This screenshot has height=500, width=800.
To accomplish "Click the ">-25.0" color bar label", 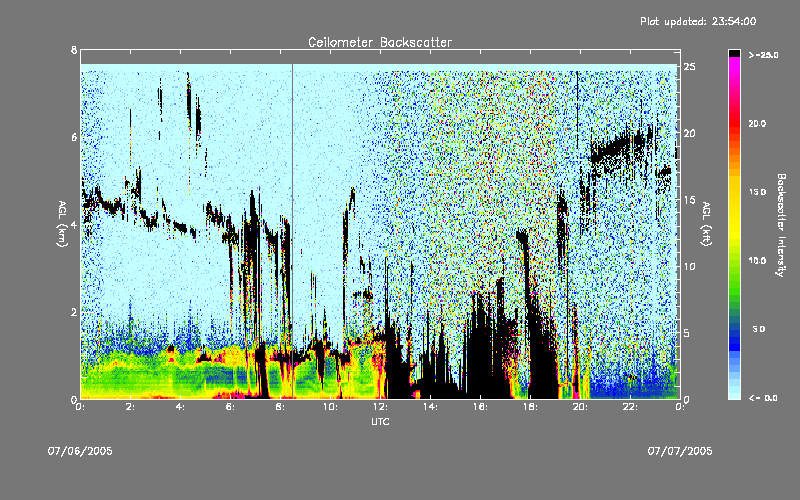I will click(x=763, y=55).
